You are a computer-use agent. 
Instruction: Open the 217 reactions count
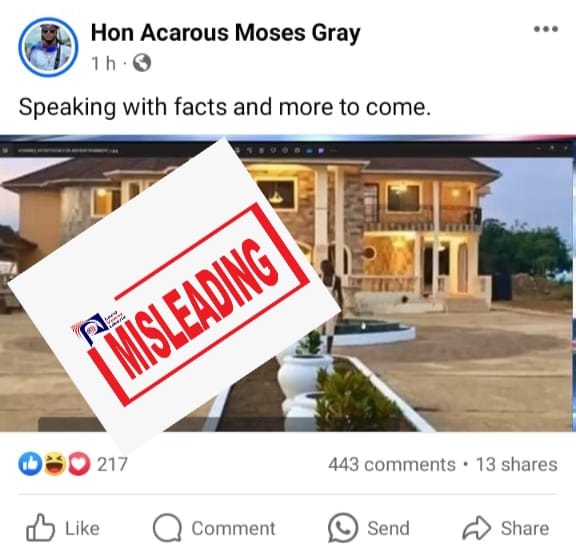coord(112,464)
